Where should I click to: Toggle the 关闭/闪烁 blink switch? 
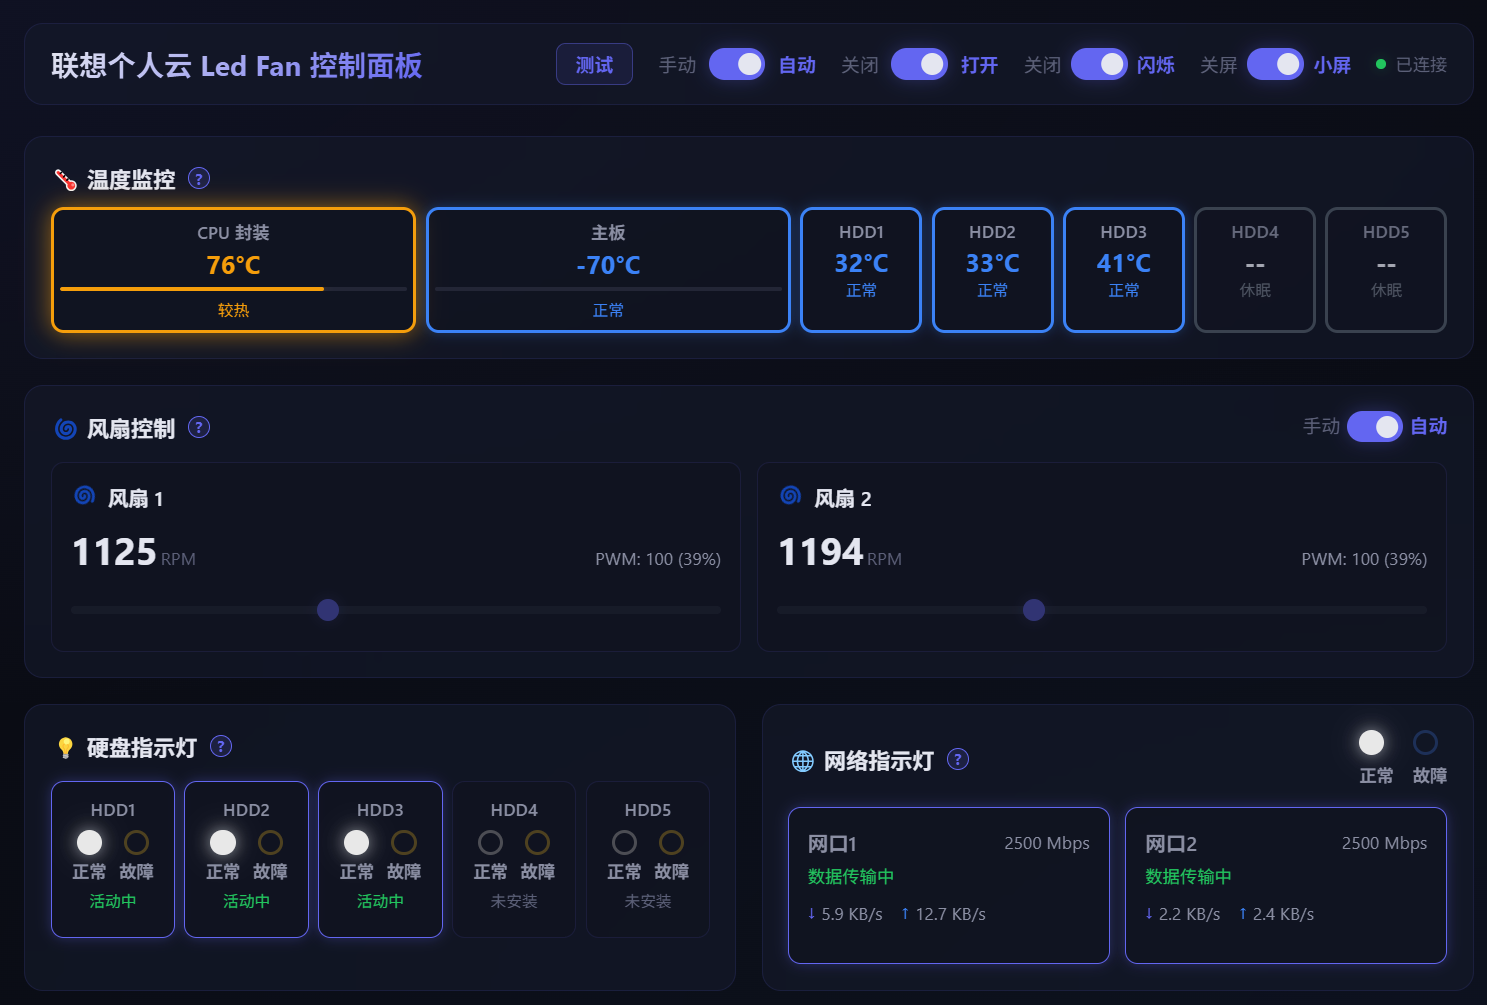click(1099, 64)
